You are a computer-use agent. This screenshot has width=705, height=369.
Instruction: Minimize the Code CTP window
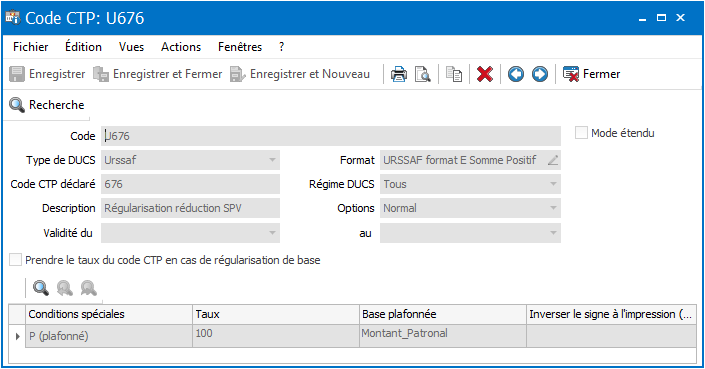pyautogui.click(x=643, y=18)
